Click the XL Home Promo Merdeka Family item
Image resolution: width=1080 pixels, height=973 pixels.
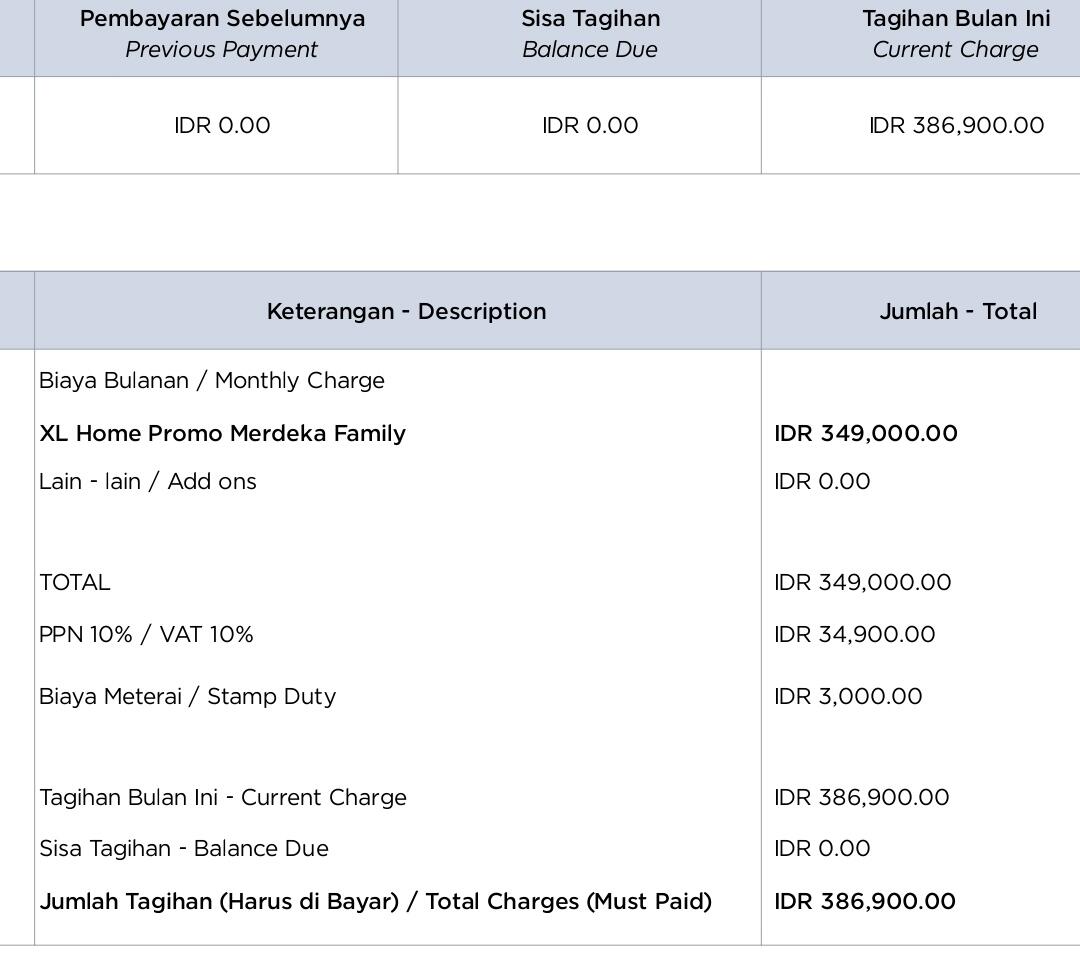pos(223,434)
